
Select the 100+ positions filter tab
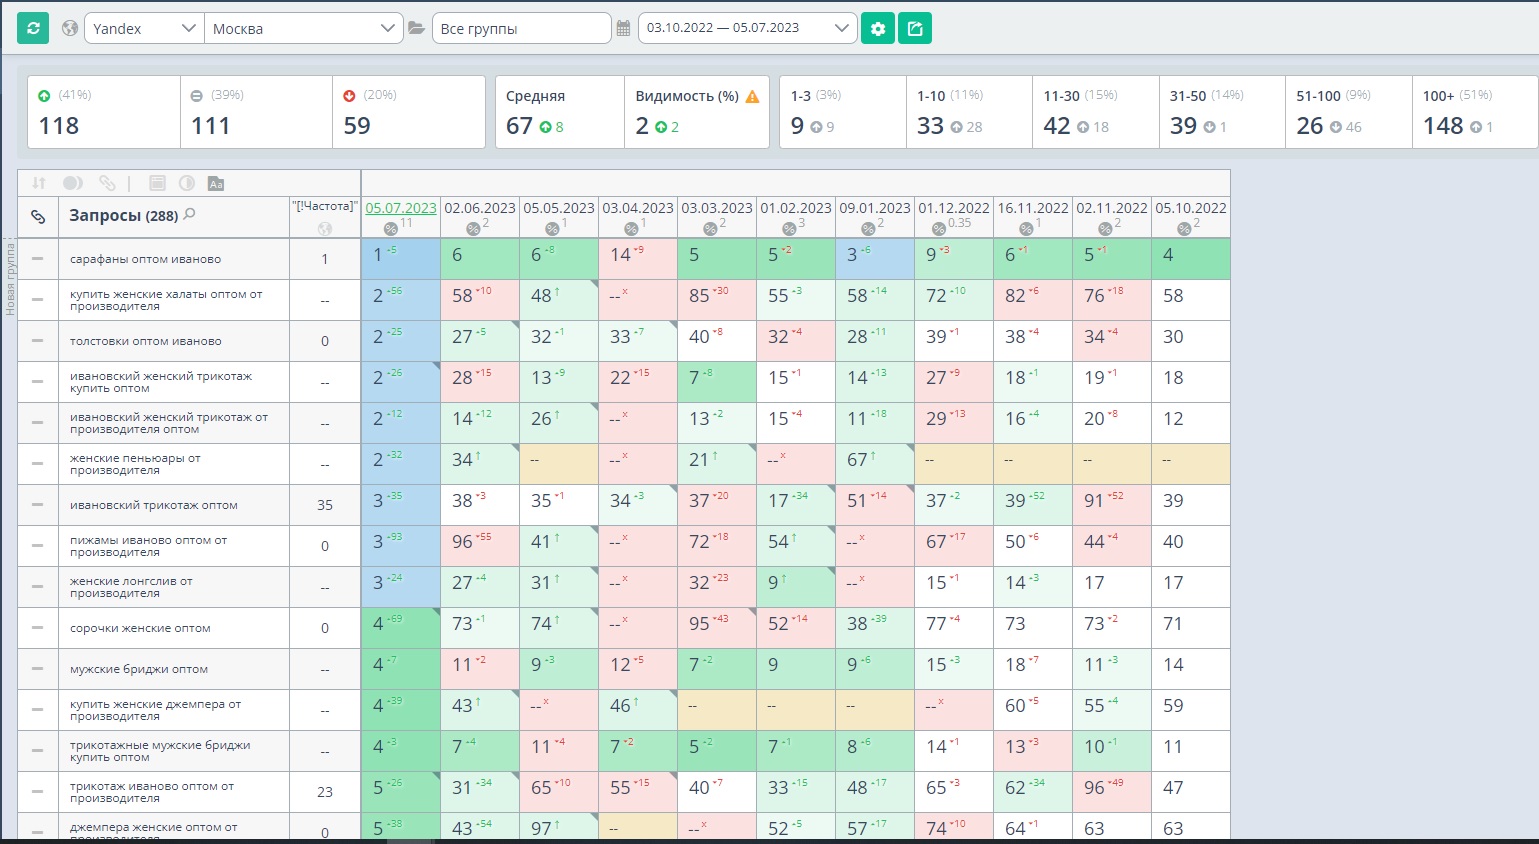tap(1474, 112)
